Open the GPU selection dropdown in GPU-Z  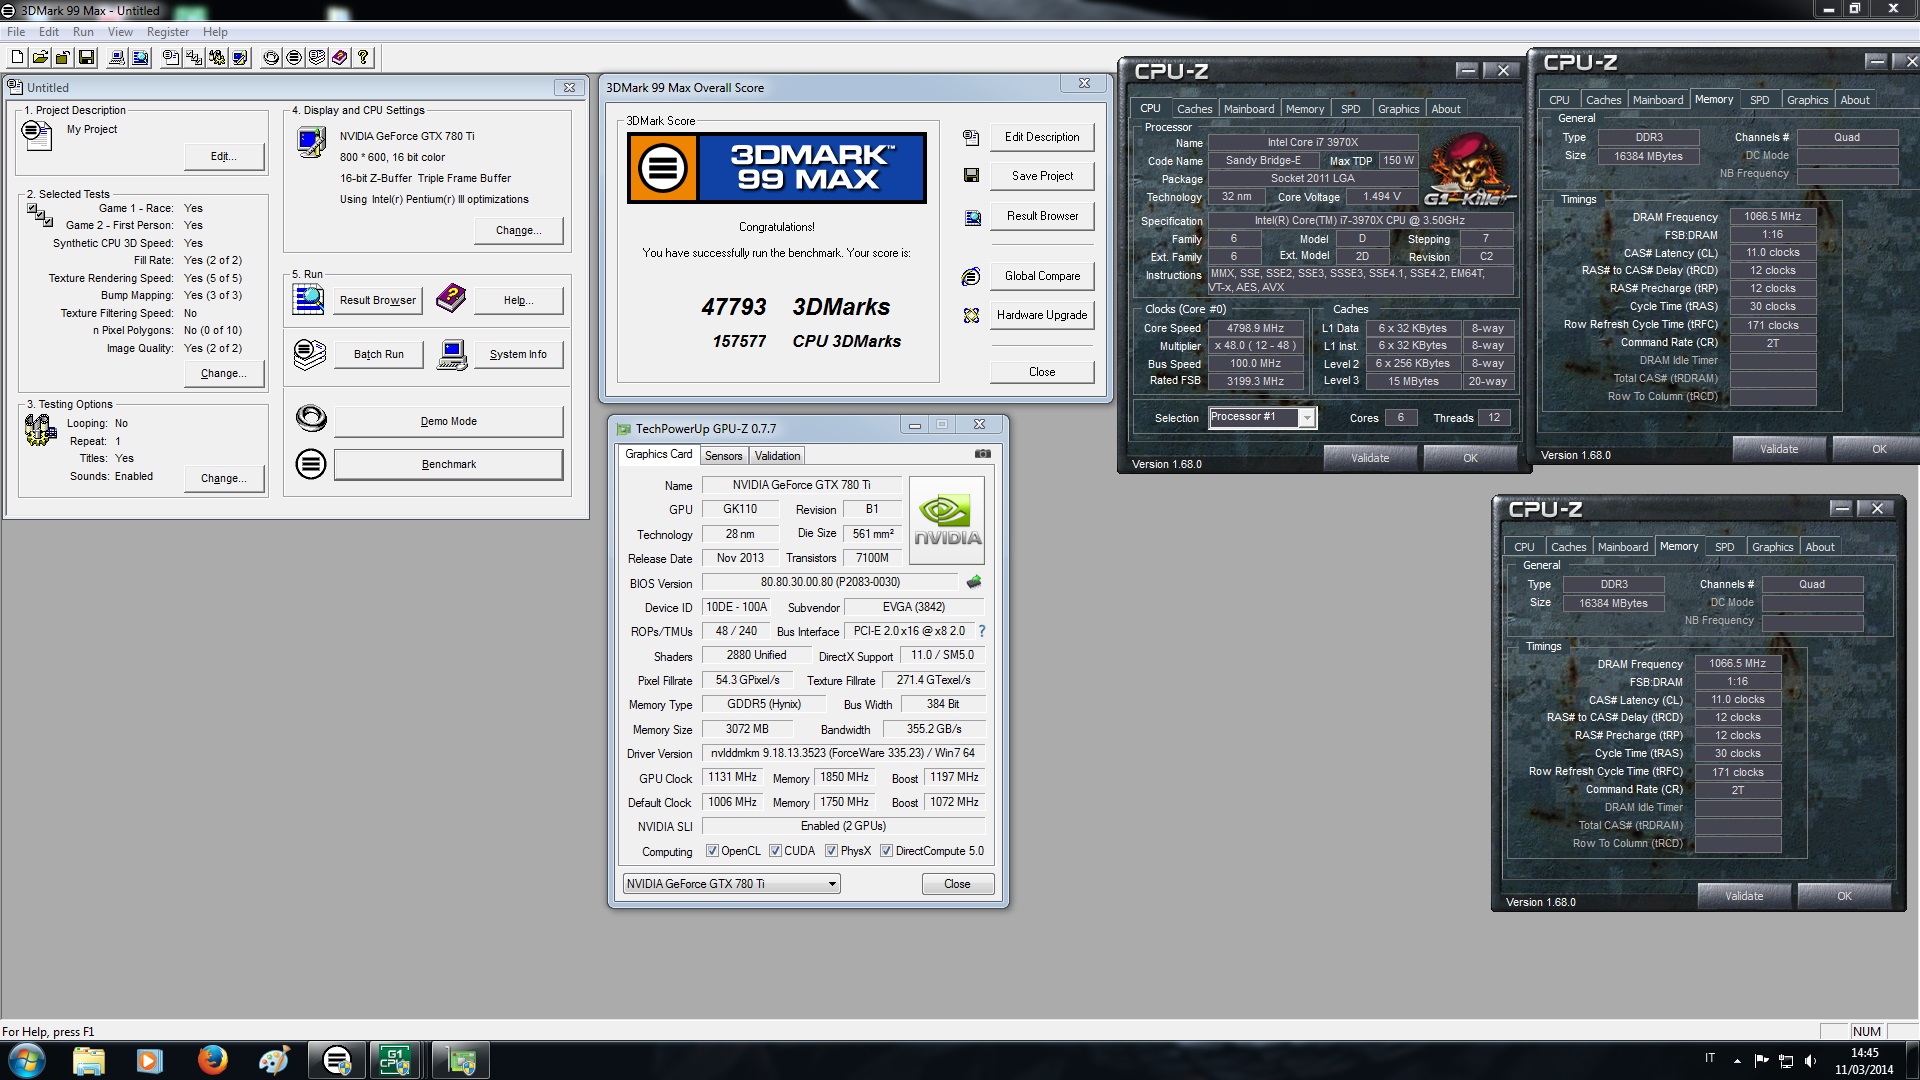[731, 884]
